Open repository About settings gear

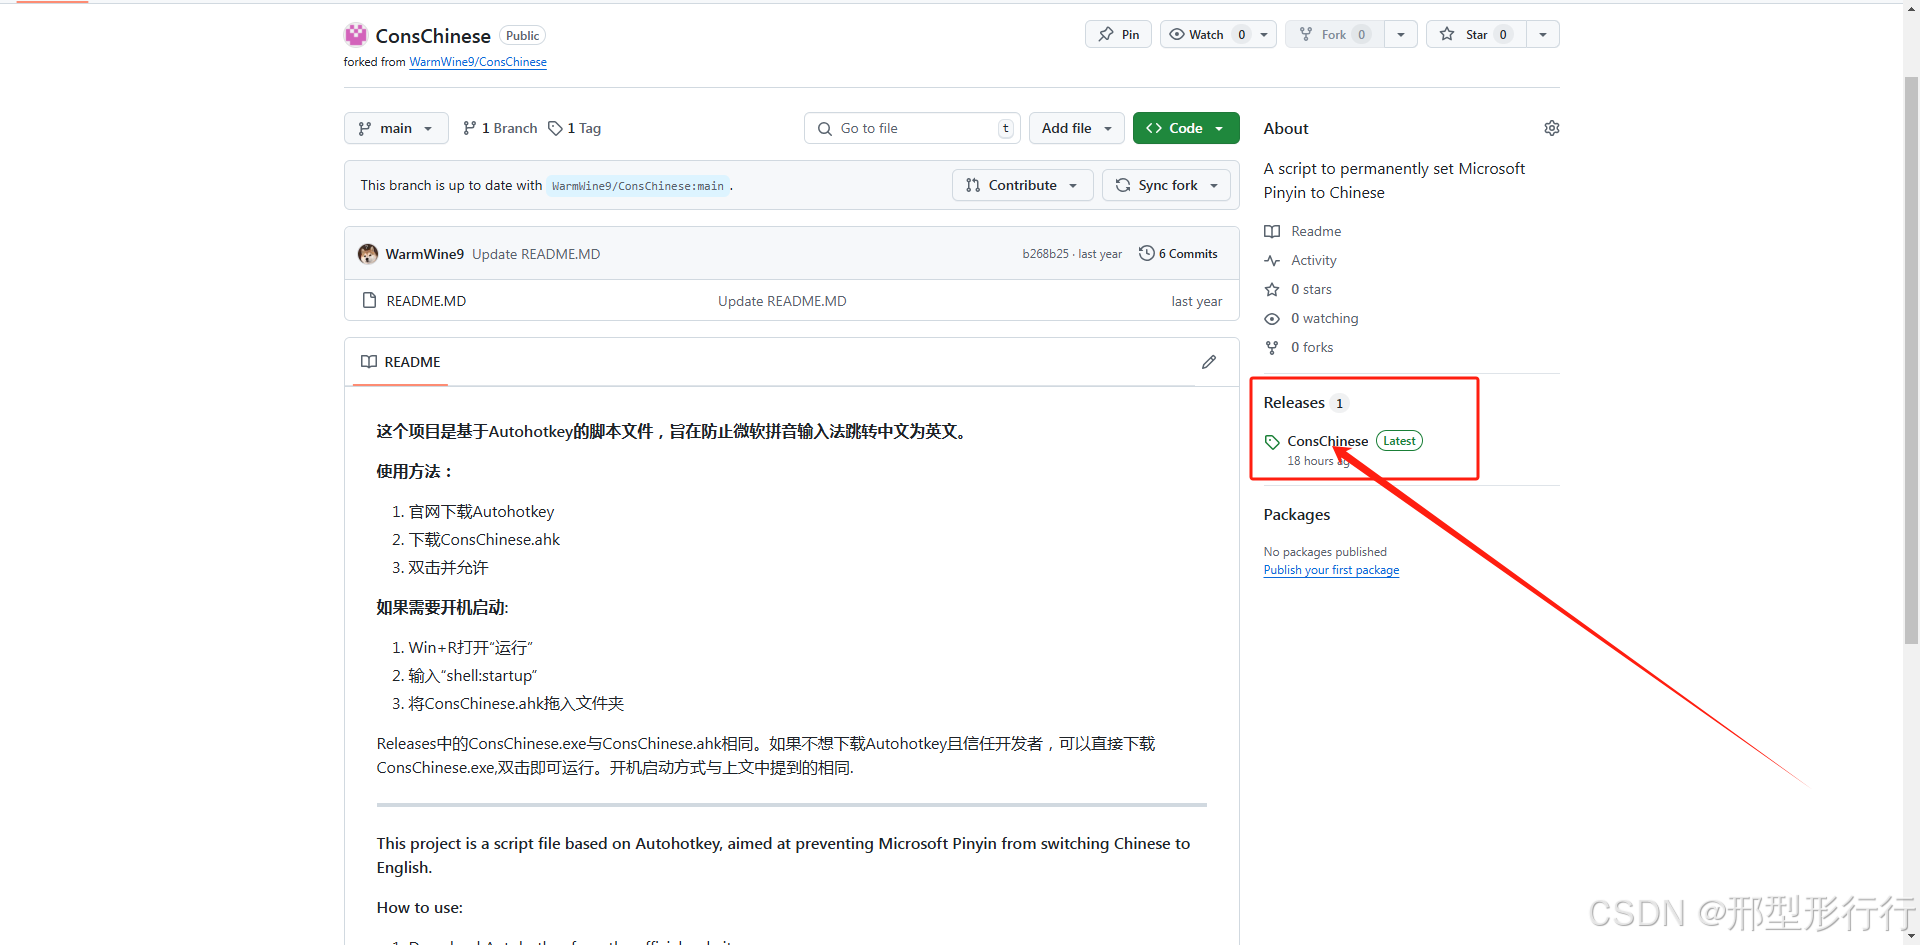coord(1552,128)
